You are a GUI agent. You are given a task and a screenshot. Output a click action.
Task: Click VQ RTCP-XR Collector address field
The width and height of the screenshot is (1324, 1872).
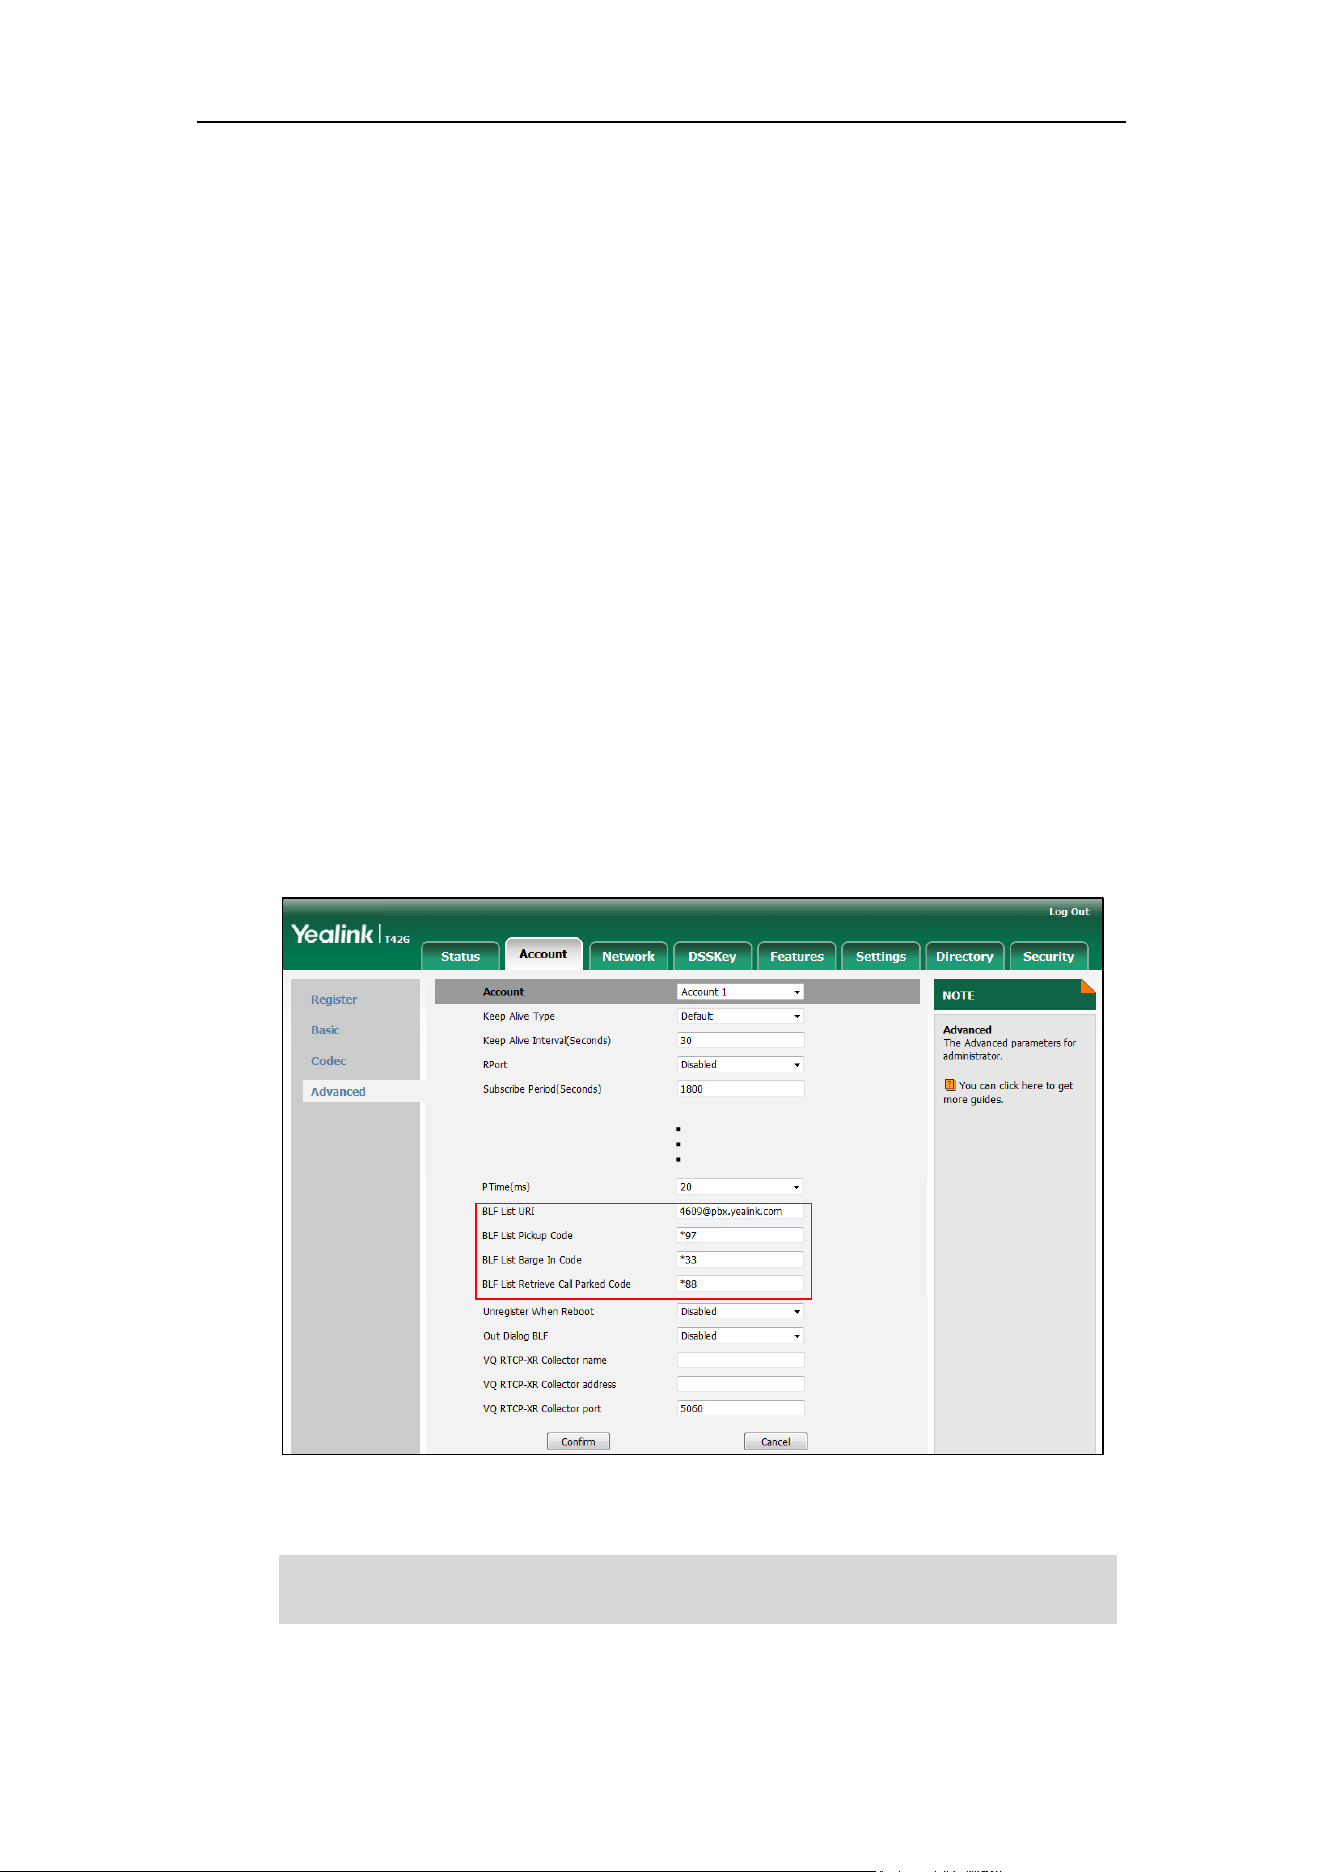click(x=740, y=1384)
